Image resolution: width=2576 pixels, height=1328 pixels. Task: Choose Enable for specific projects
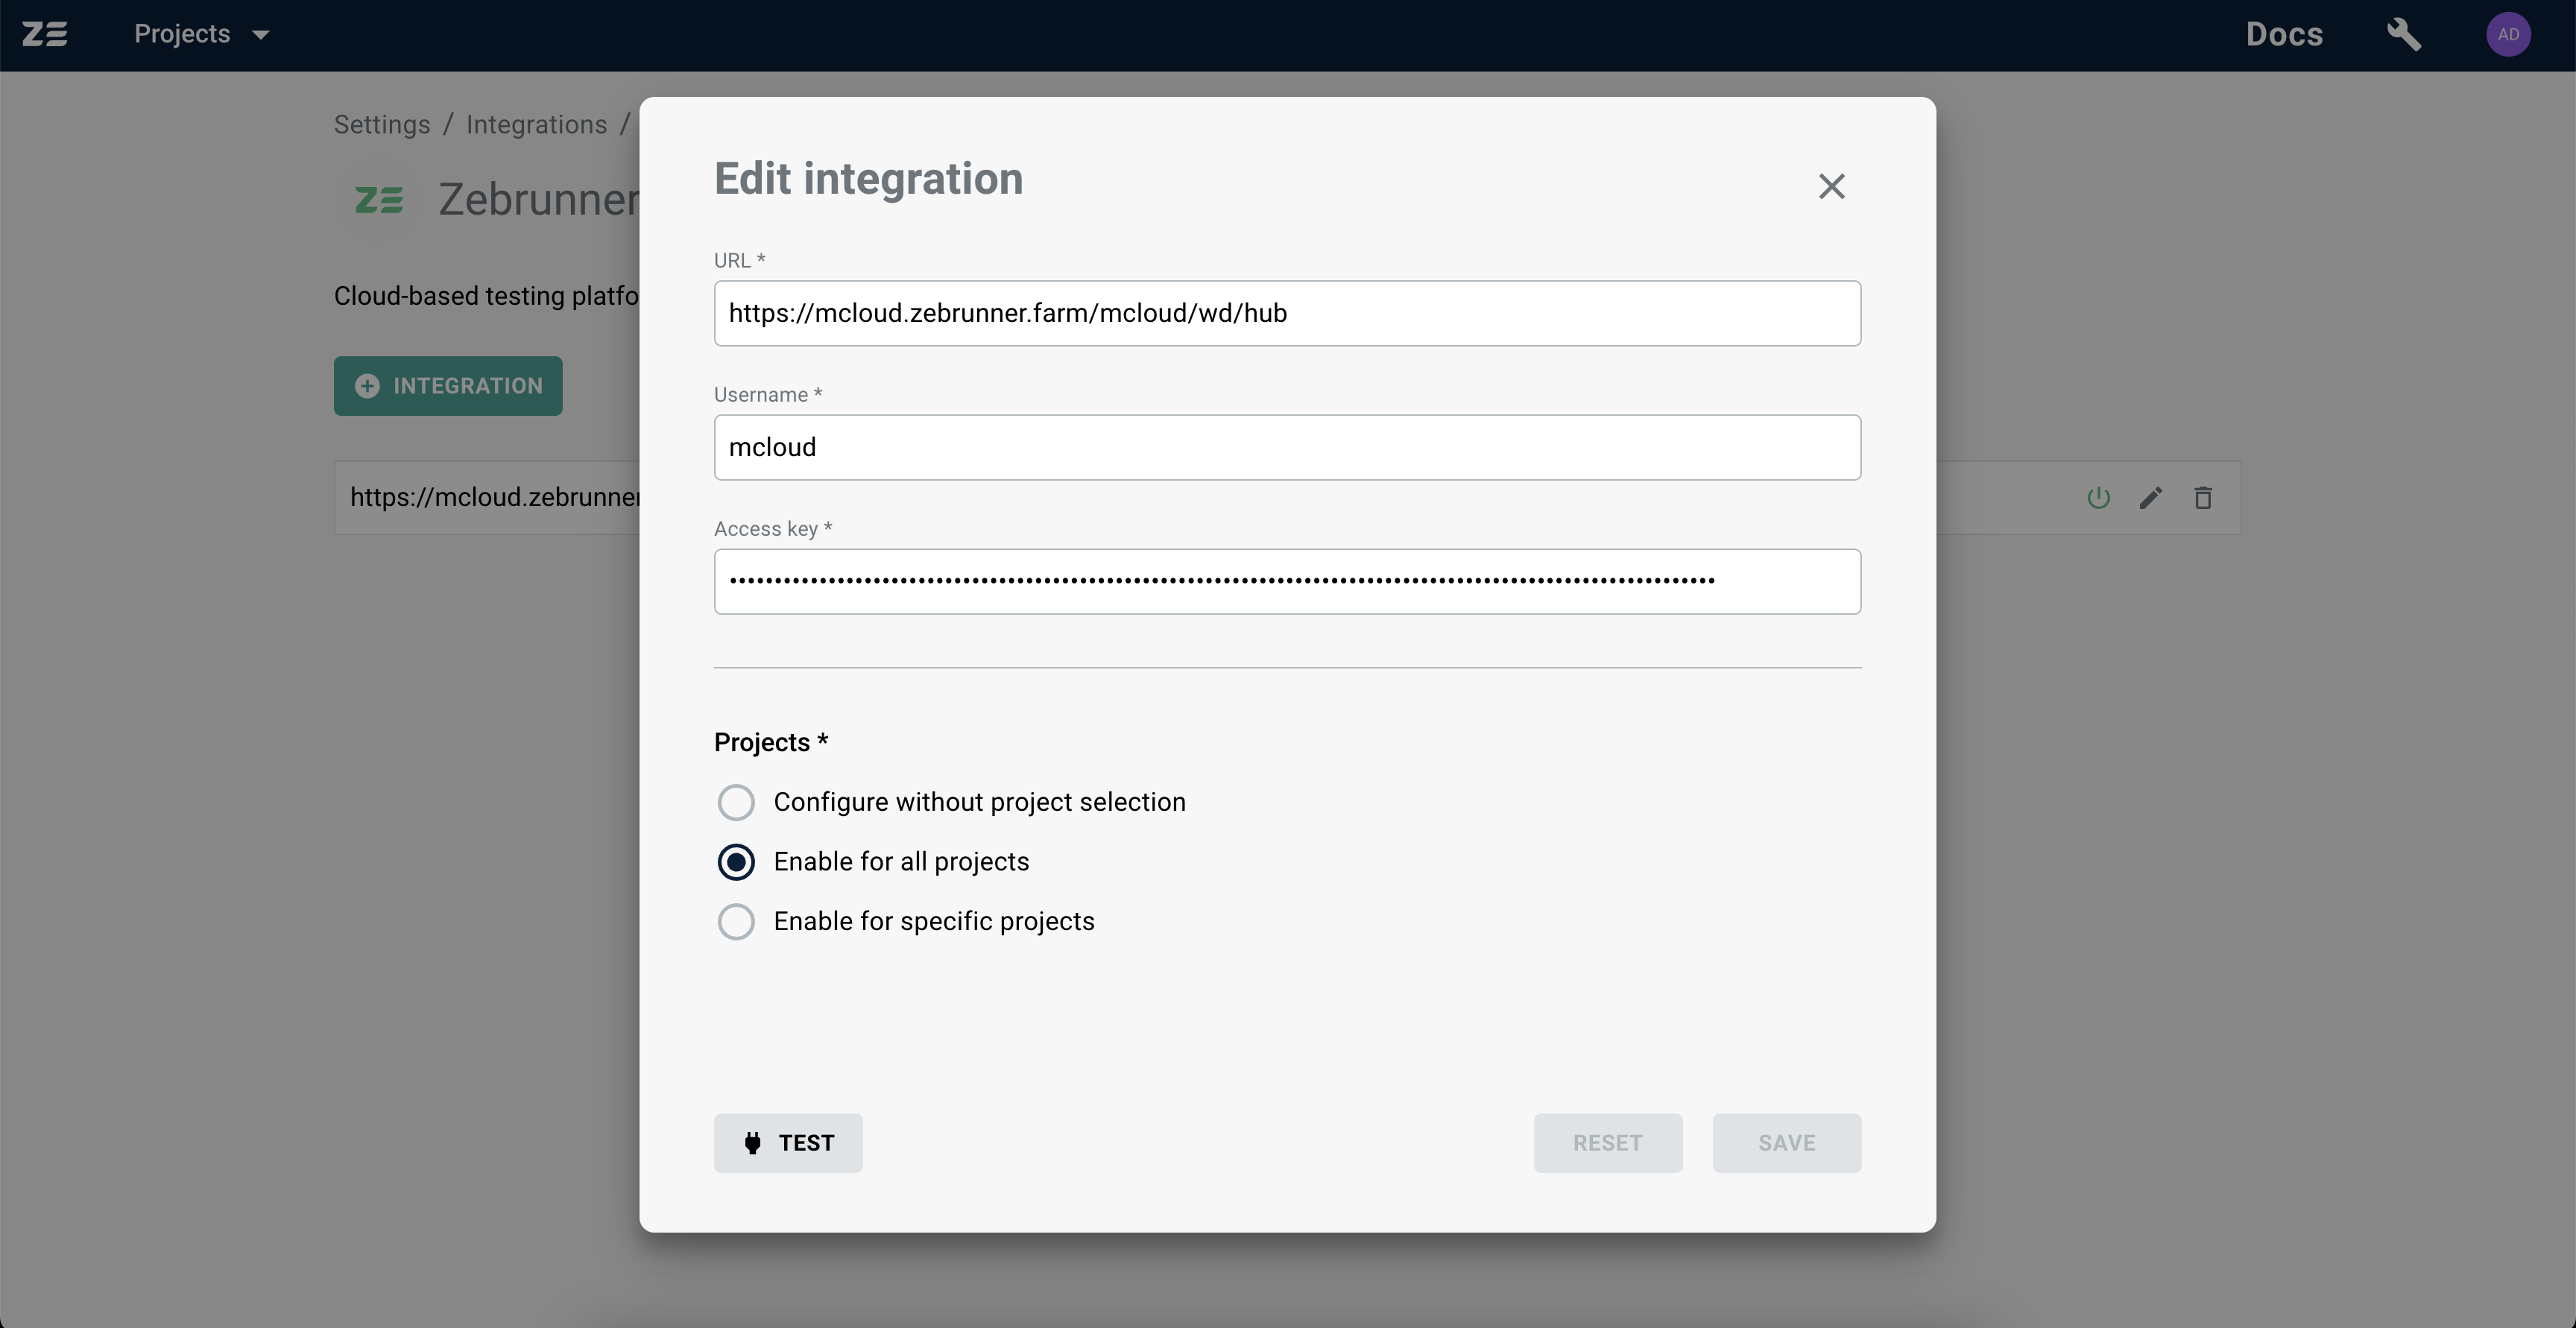click(736, 921)
